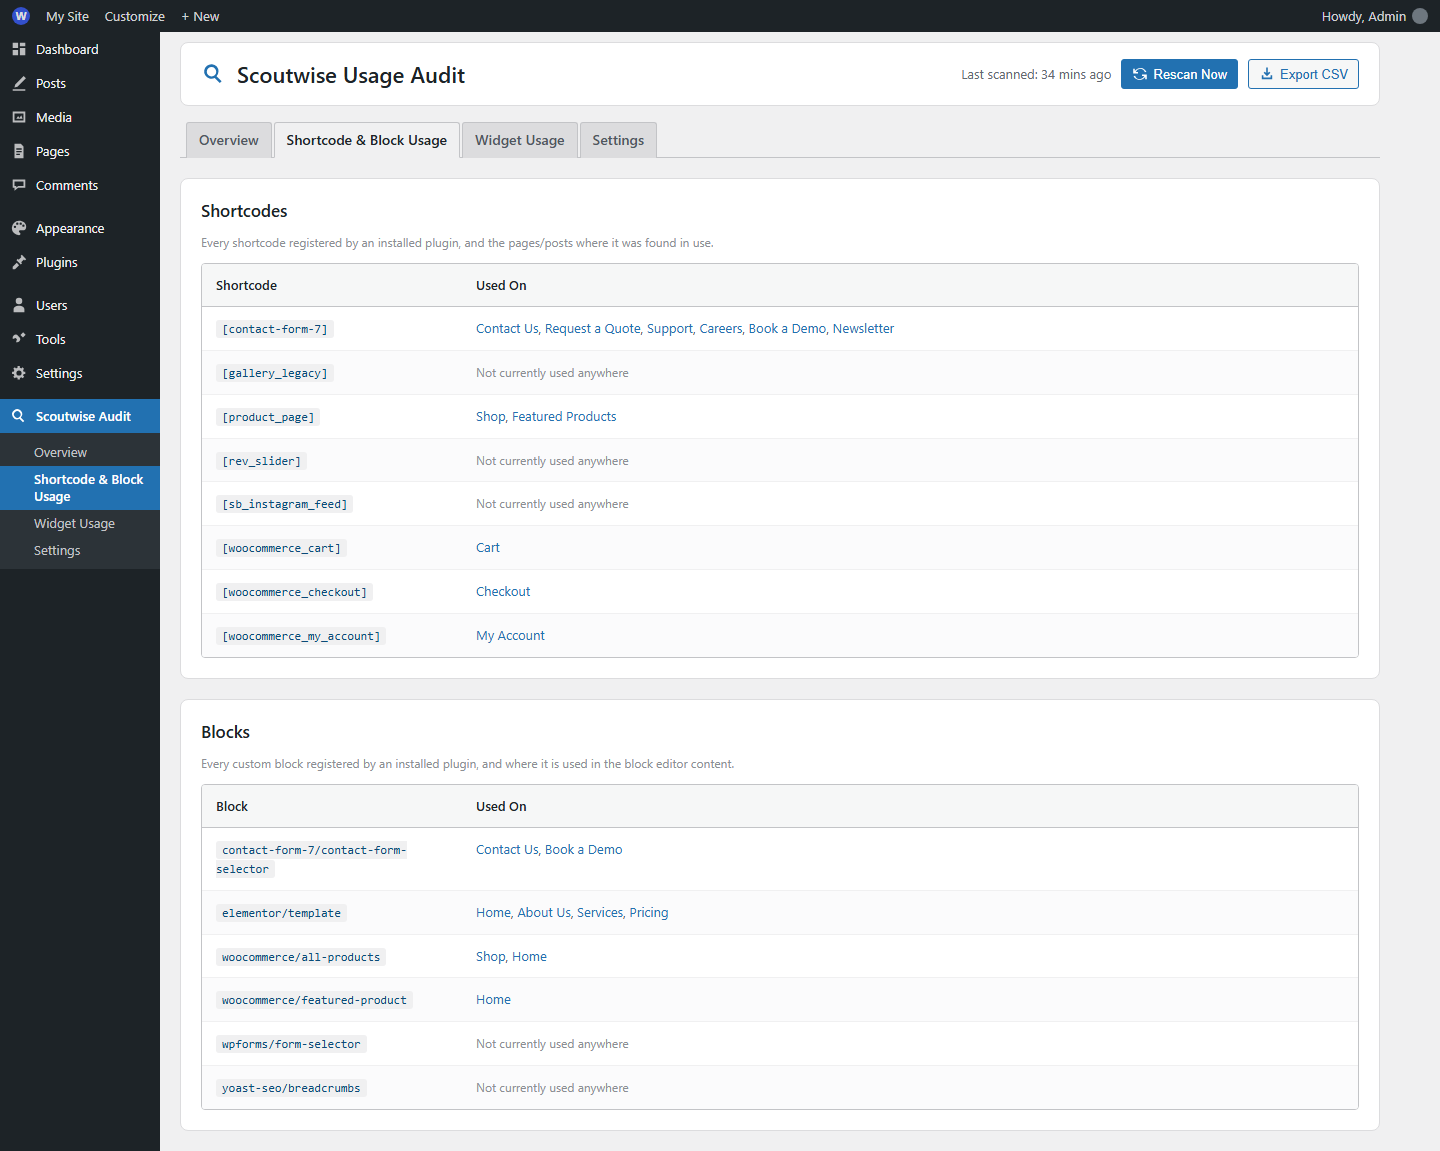Open the Checkout page link
The height and width of the screenshot is (1151, 1440).
[x=503, y=591]
